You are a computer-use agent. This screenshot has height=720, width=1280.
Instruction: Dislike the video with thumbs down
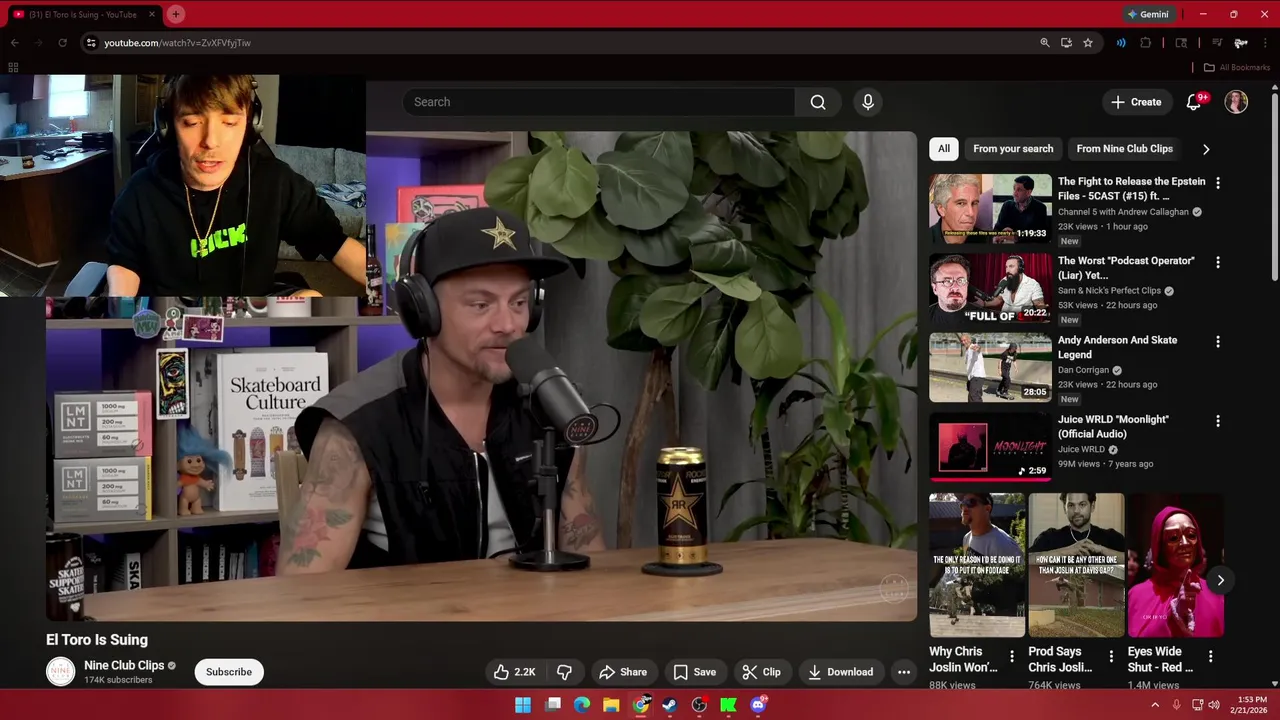tap(564, 672)
